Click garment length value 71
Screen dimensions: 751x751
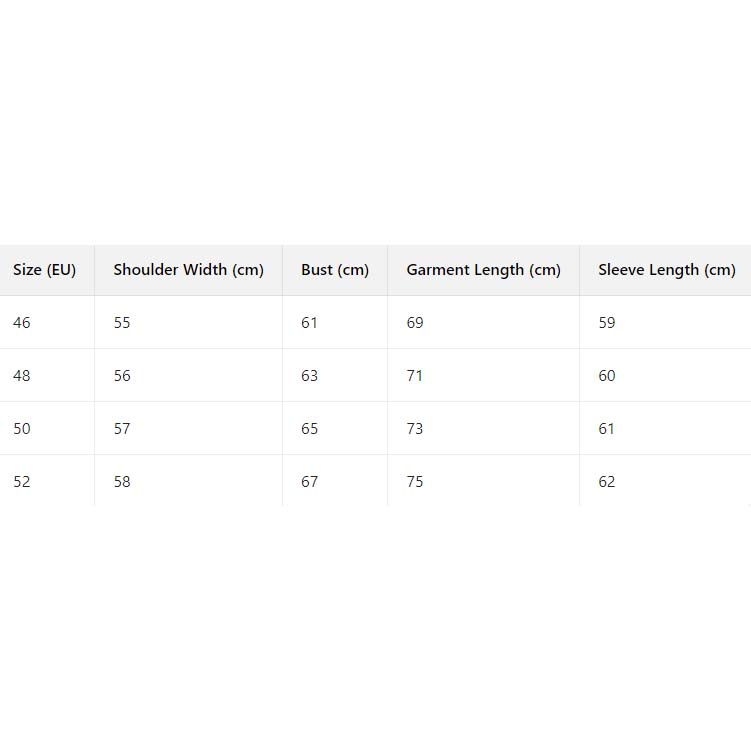[415, 376]
